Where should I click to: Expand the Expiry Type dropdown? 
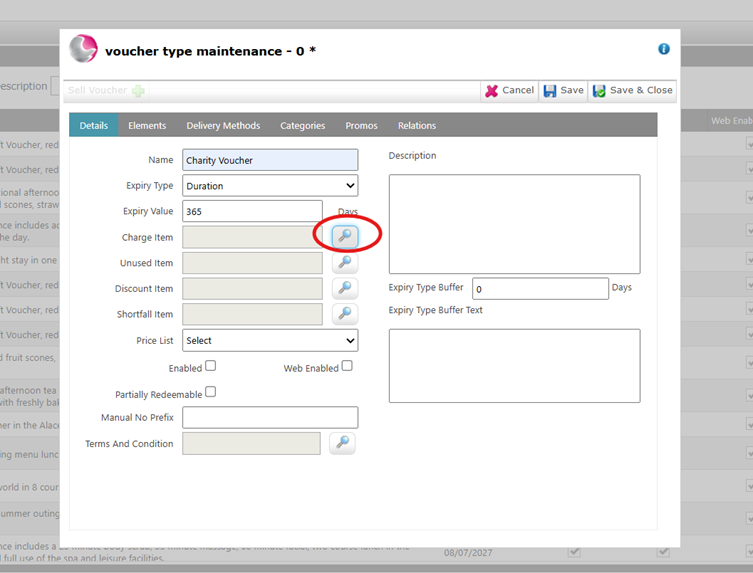[x=270, y=185]
